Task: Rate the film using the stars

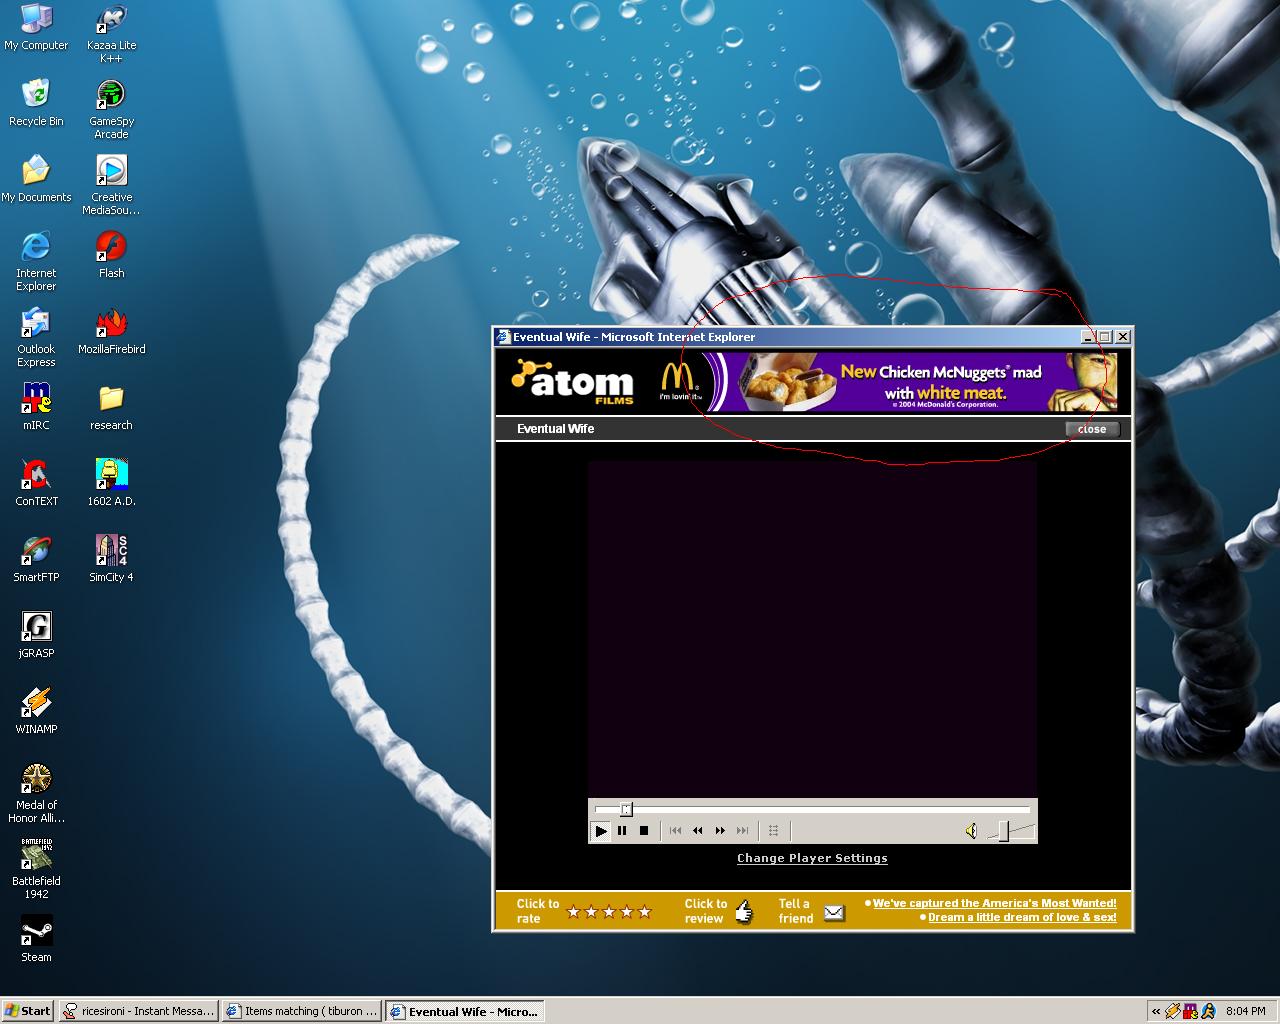Action: coord(609,912)
